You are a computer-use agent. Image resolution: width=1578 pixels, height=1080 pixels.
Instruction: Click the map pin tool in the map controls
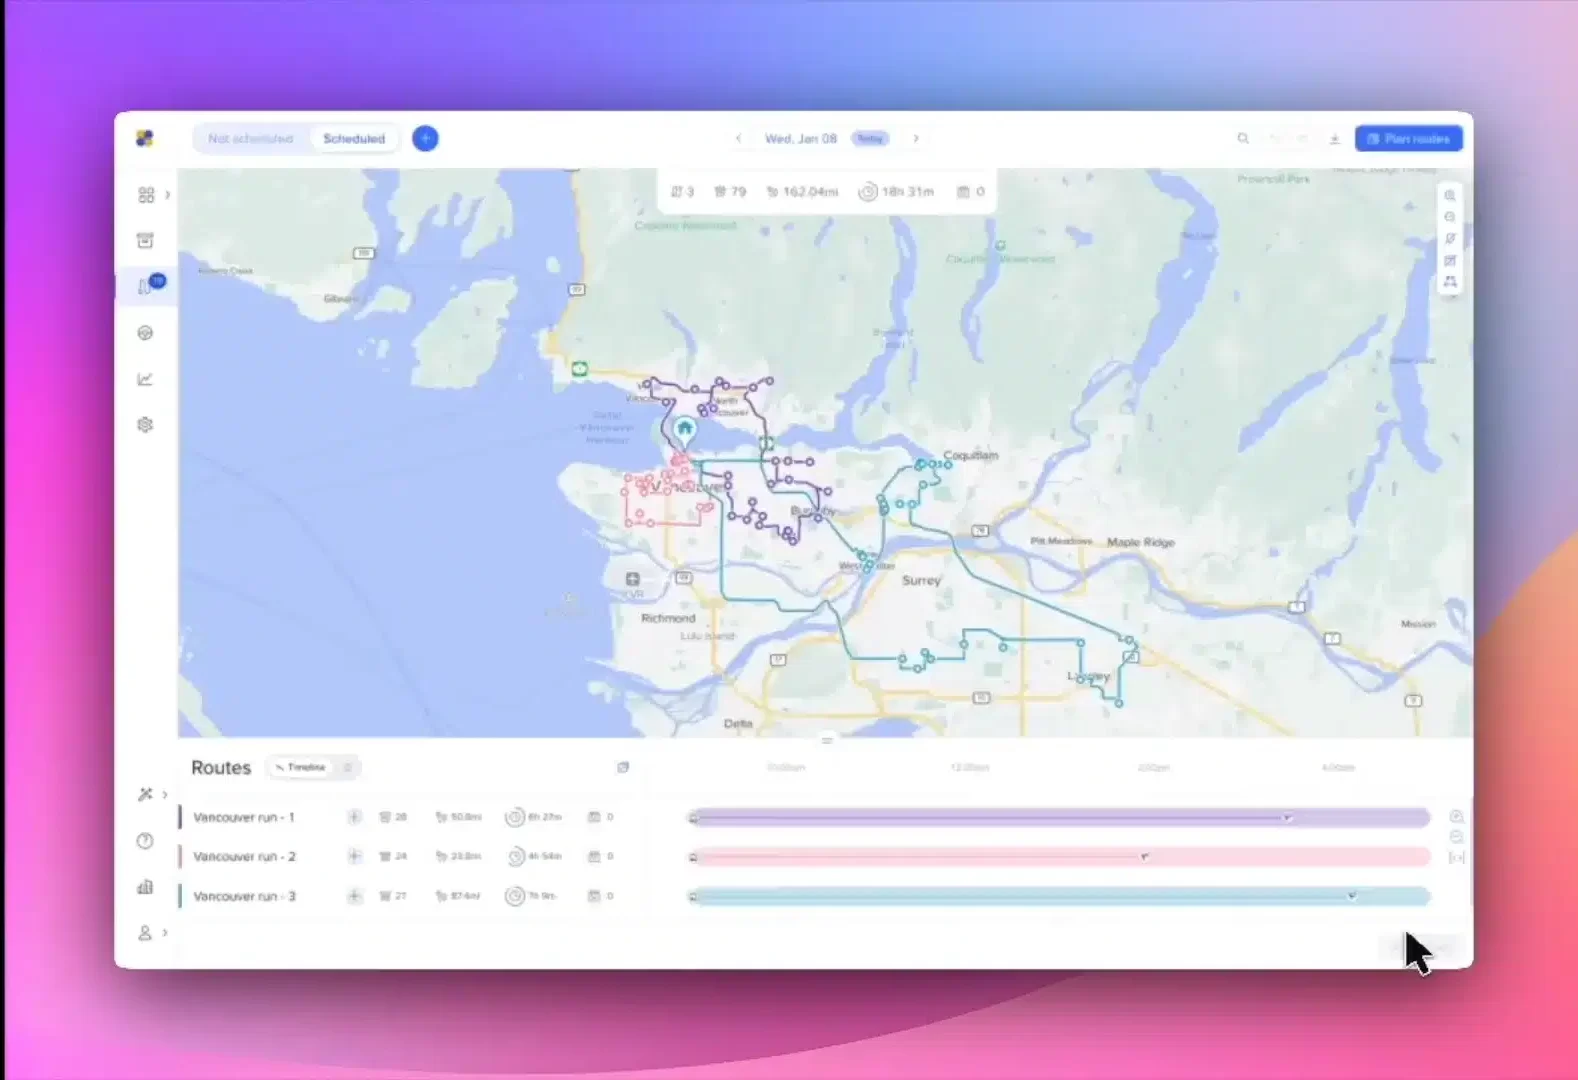(1450, 239)
